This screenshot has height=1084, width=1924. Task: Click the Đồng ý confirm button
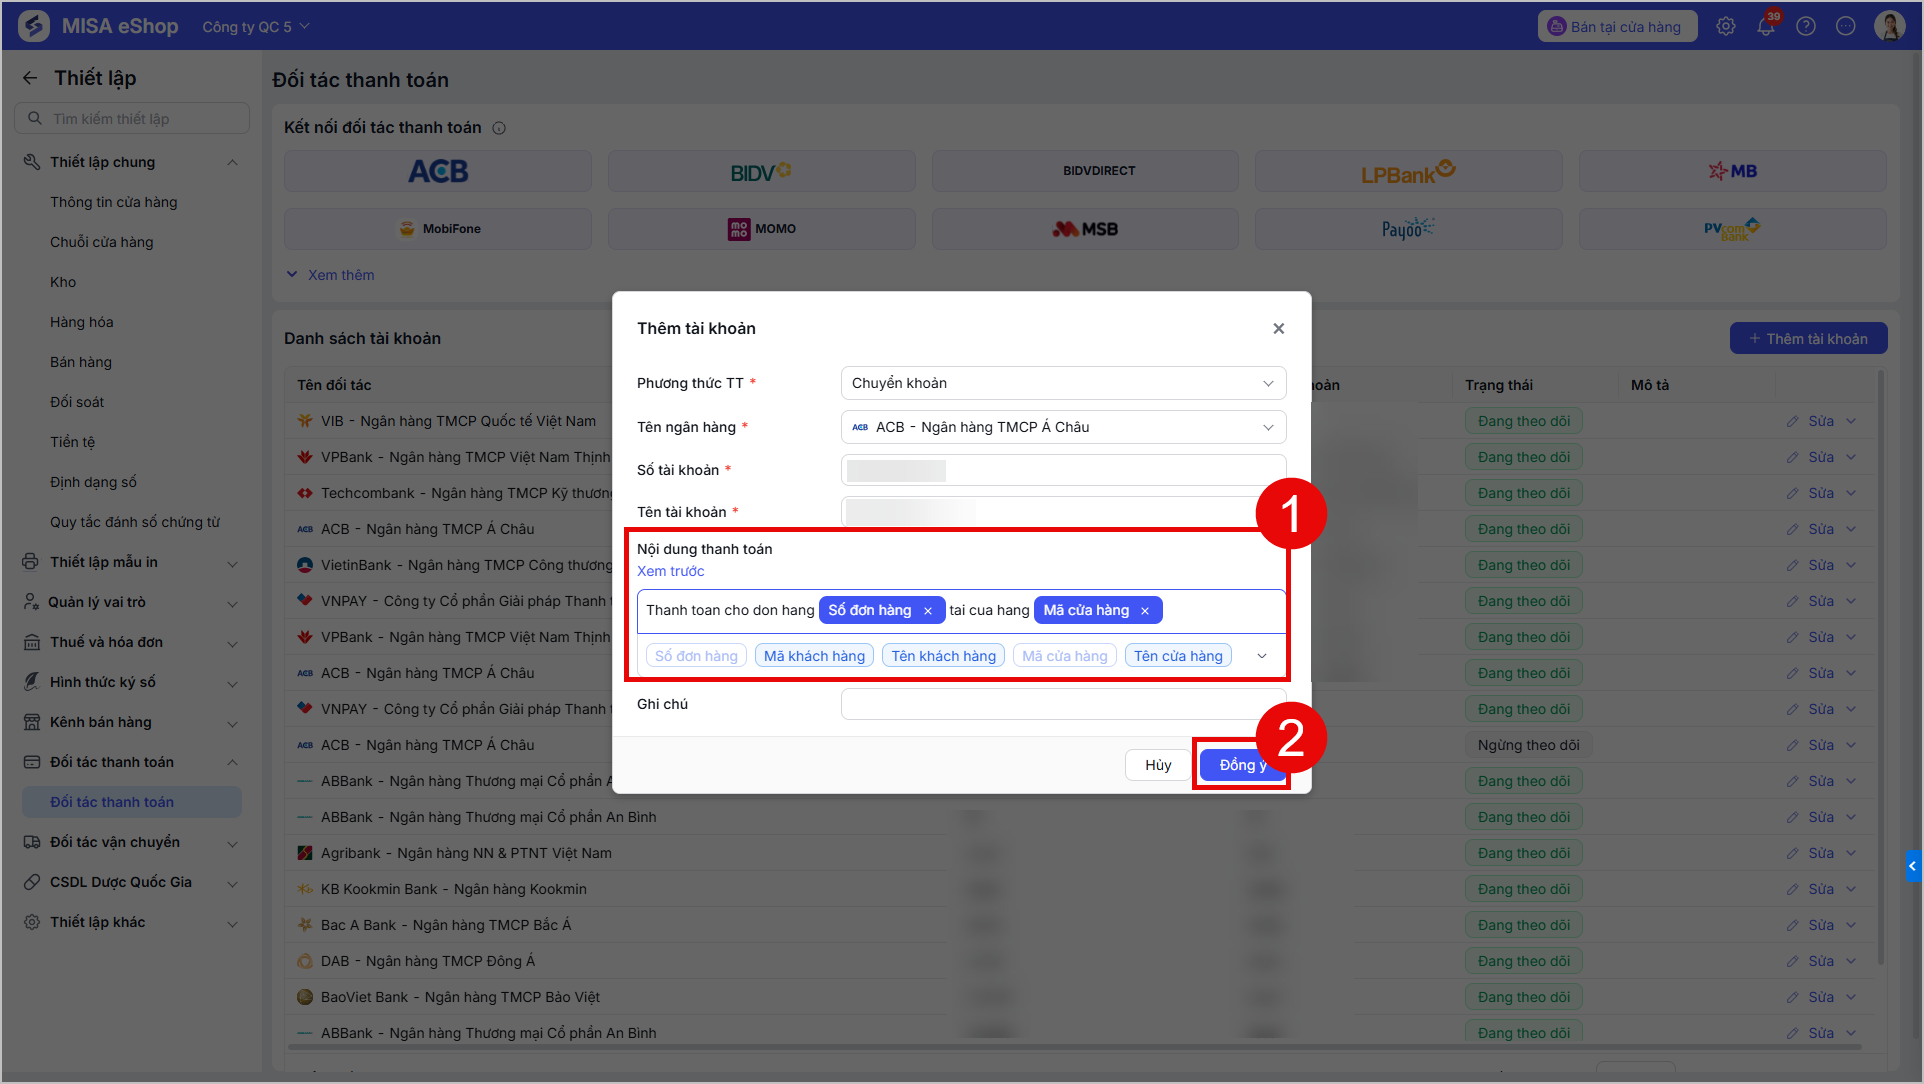click(1242, 765)
